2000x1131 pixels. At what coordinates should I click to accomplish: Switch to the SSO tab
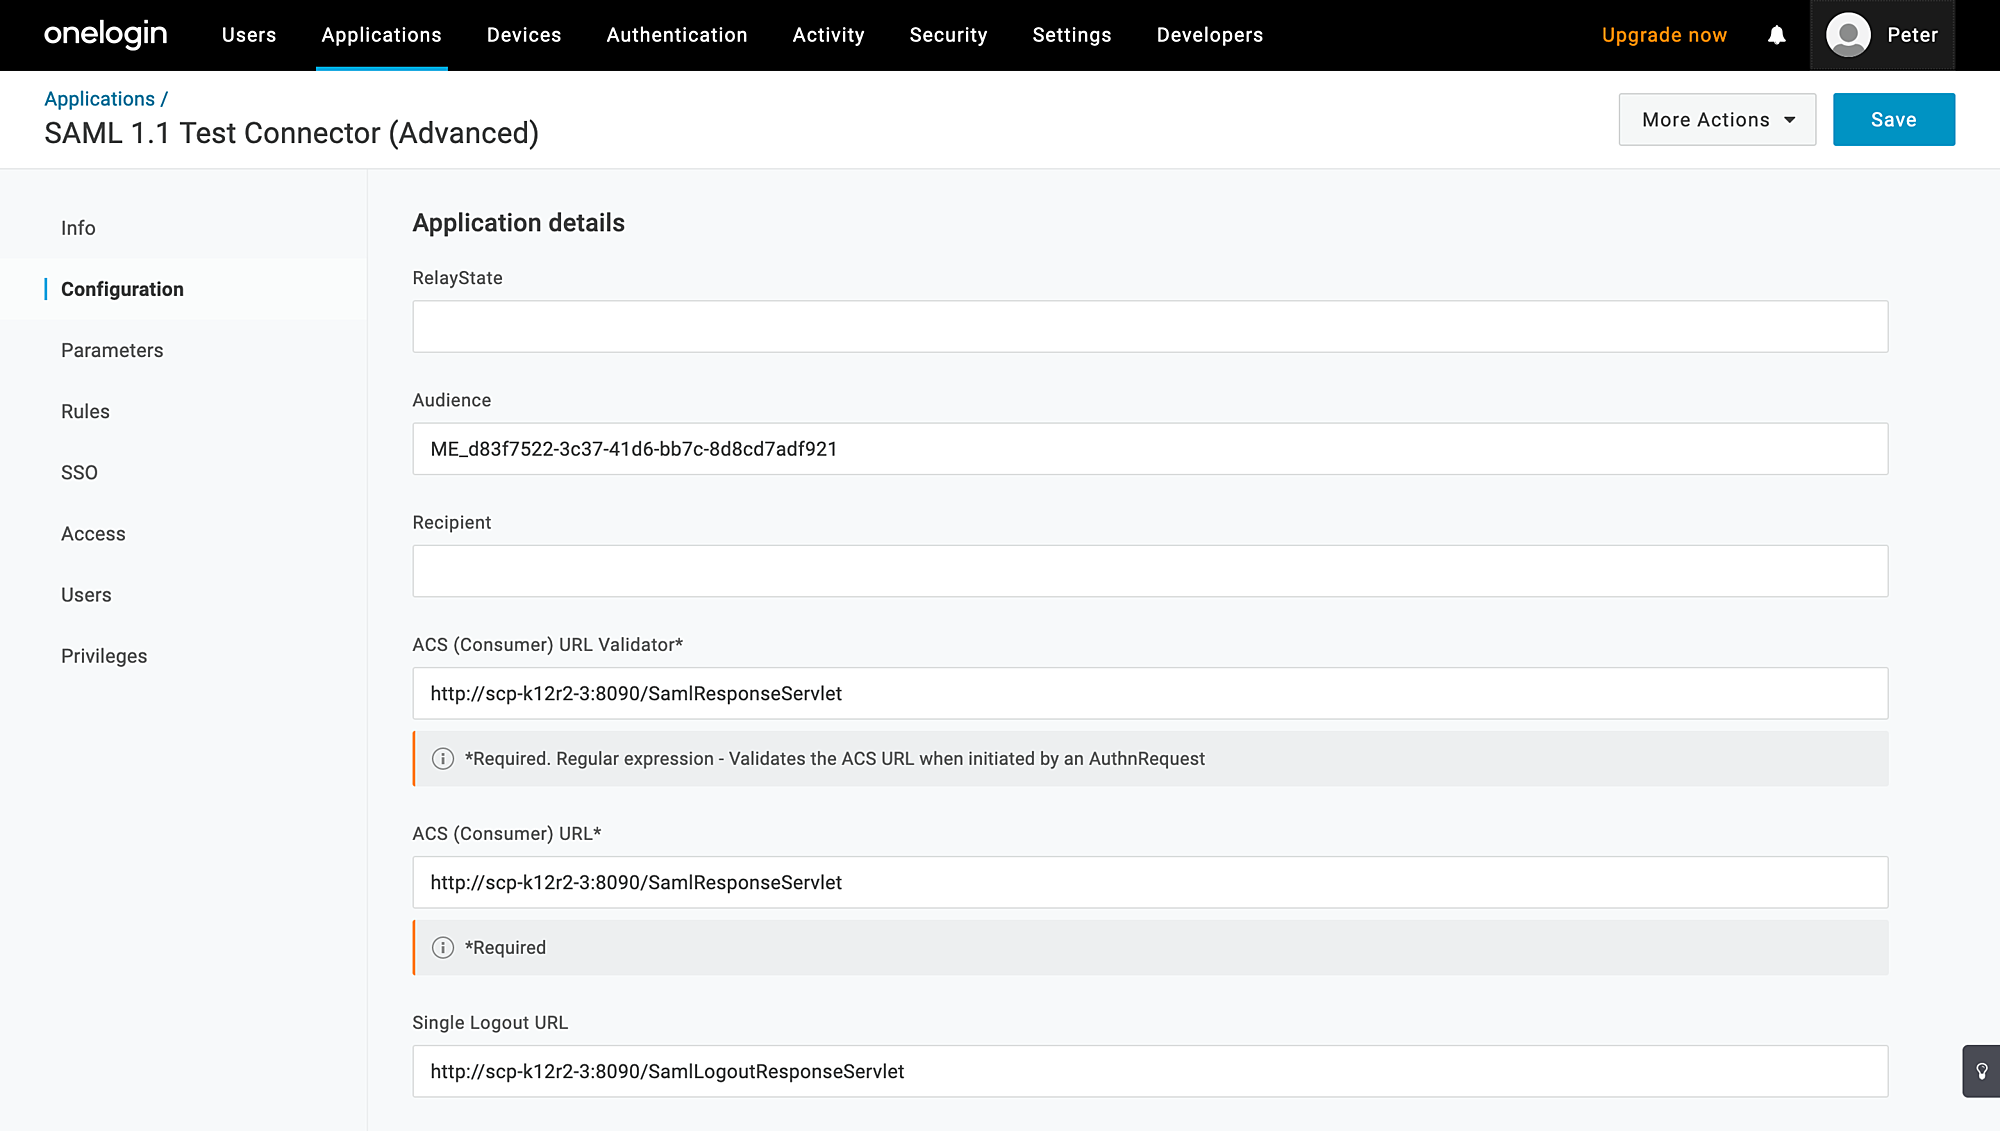coord(79,473)
